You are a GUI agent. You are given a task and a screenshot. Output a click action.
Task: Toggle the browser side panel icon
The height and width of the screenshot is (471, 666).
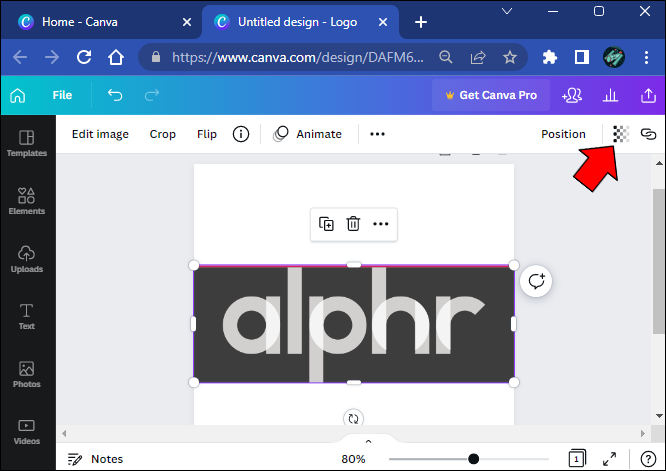[581, 57]
